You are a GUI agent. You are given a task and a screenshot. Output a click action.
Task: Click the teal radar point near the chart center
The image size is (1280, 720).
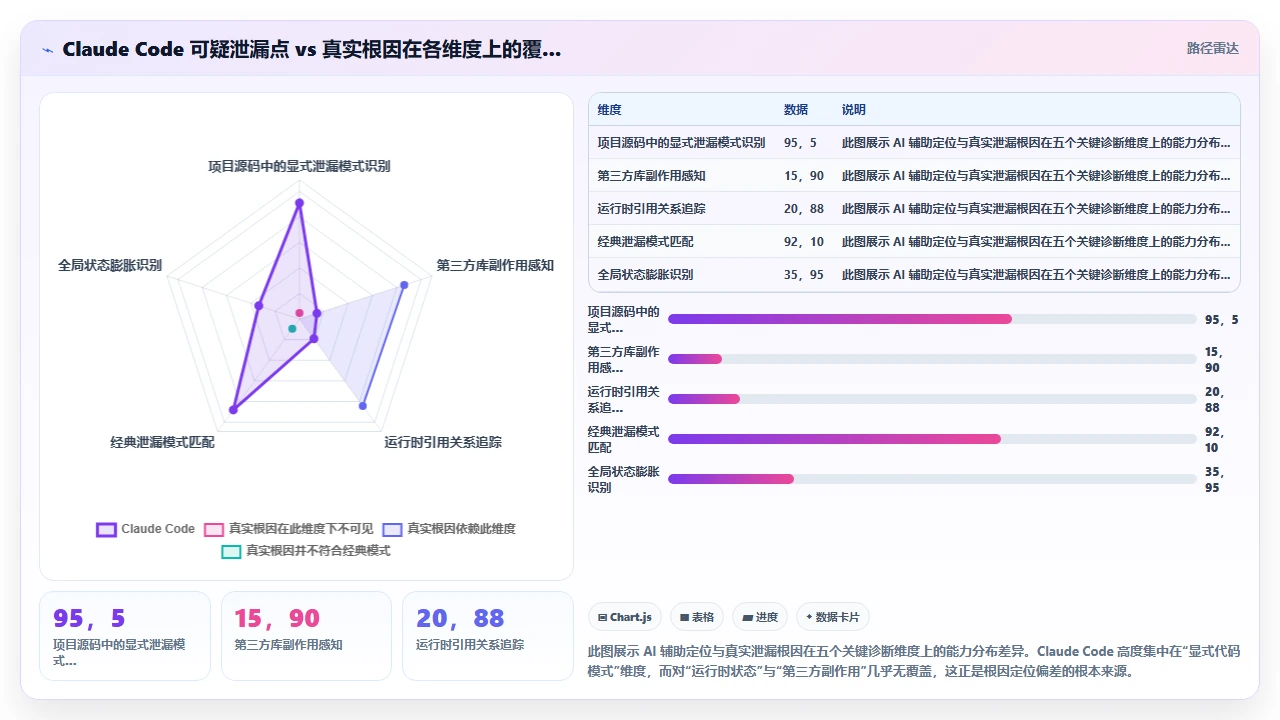point(292,328)
